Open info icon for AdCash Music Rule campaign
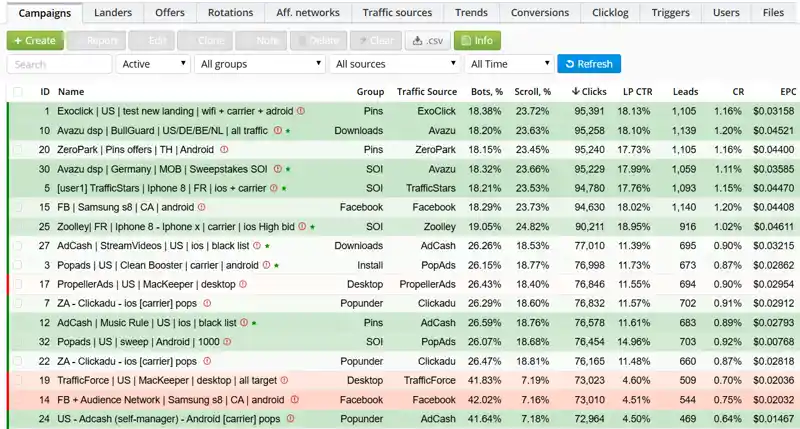The height and width of the screenshot is (429, 800). 244,322
